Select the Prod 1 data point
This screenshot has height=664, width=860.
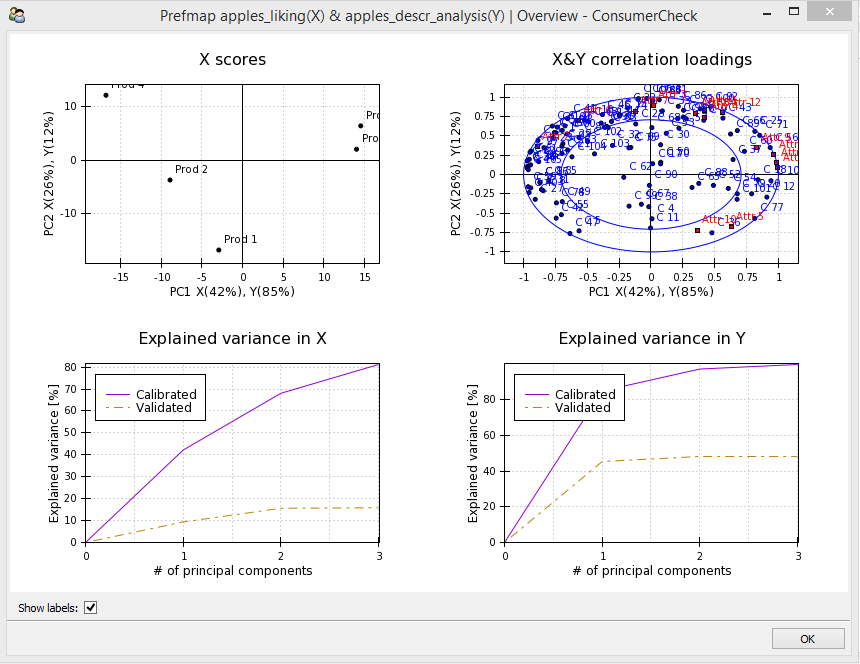point(219,250)
